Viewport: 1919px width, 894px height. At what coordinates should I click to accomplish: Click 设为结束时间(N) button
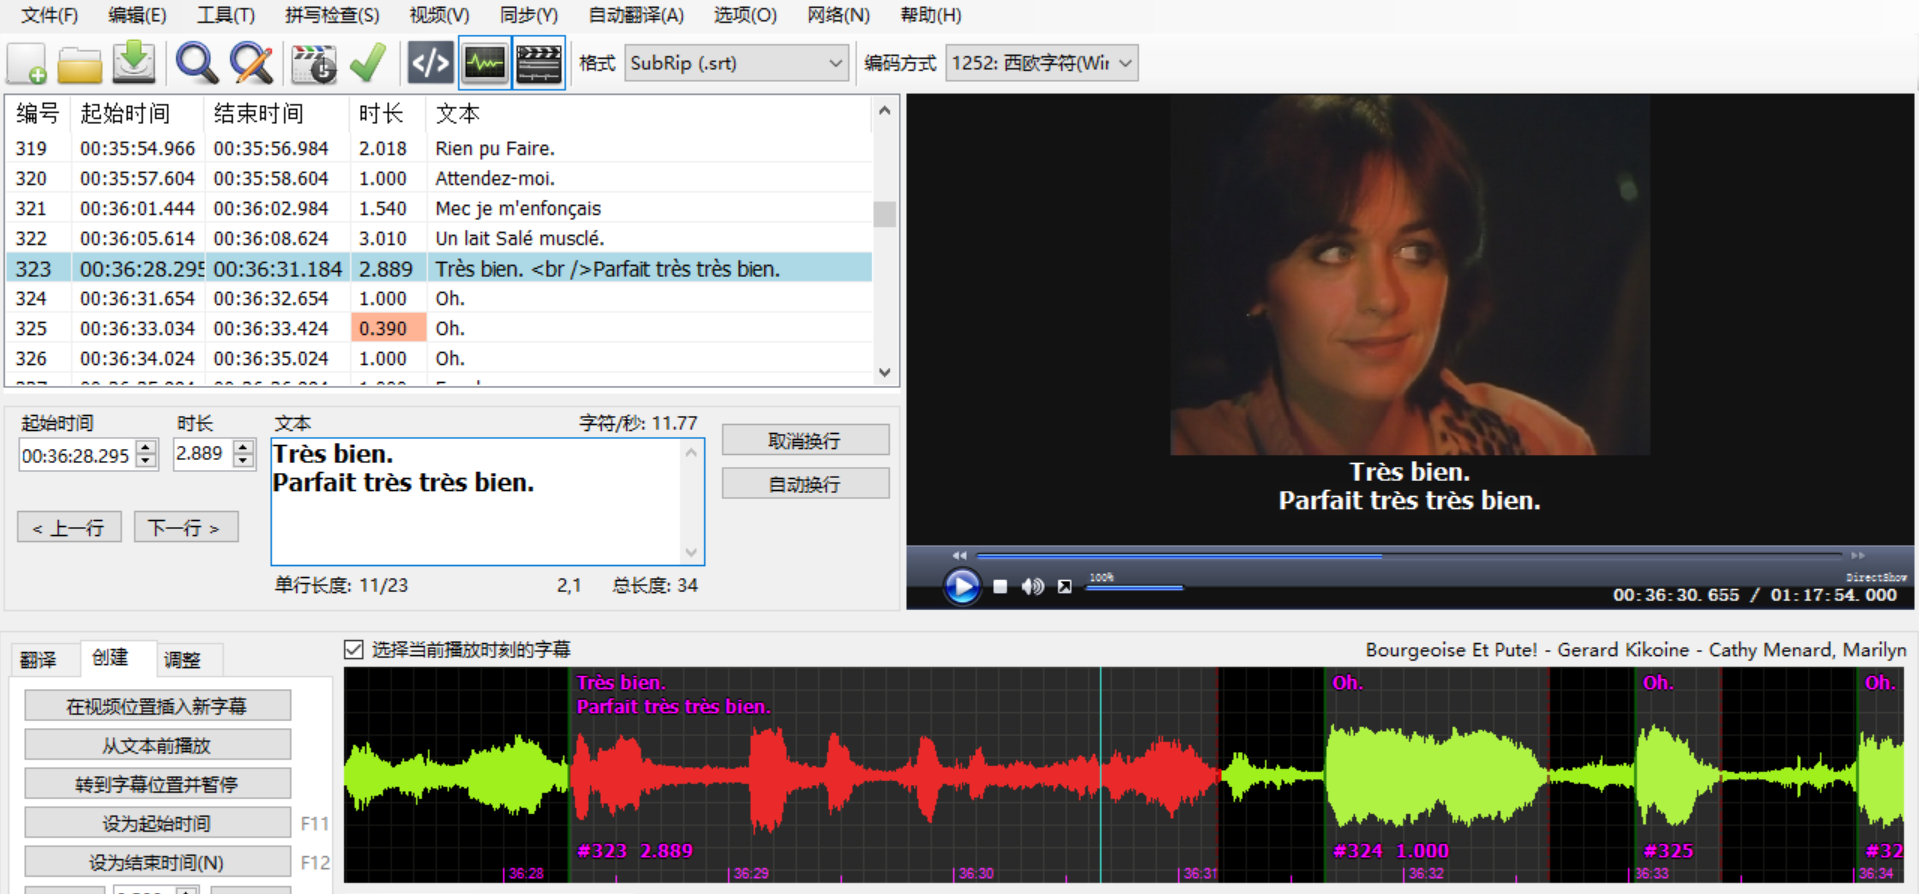click(157, 862)
